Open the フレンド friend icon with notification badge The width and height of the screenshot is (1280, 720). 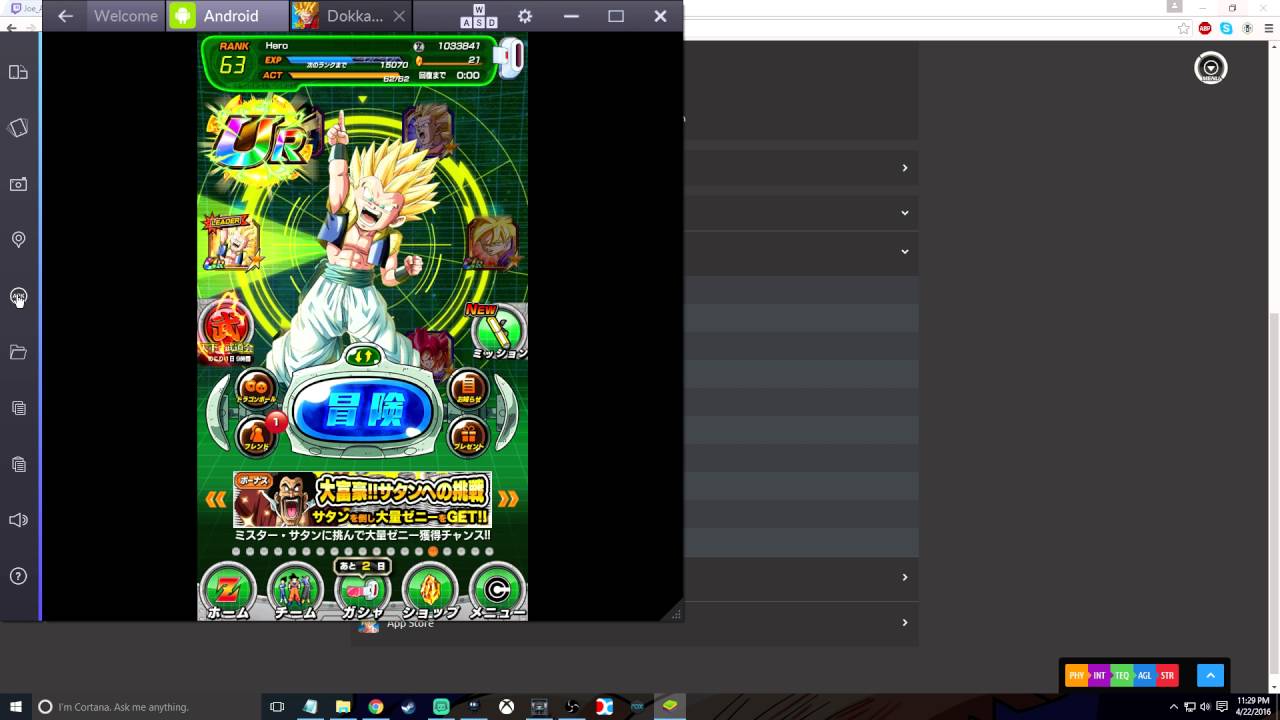[257, 436]
